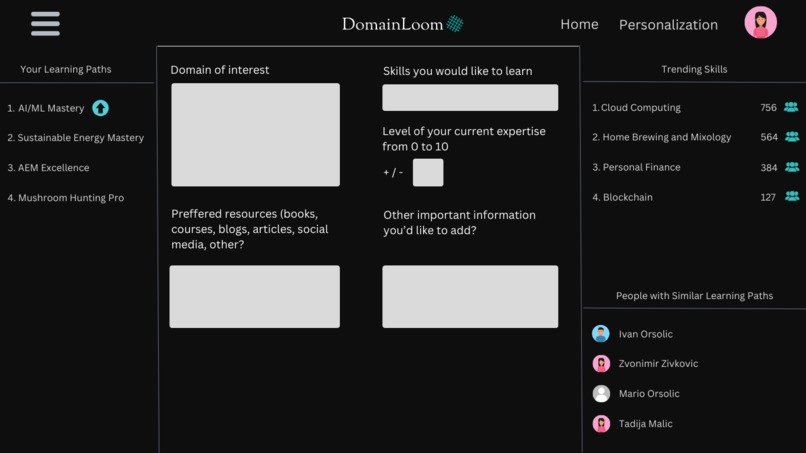Click the Your Learning Paths heading

66,69
